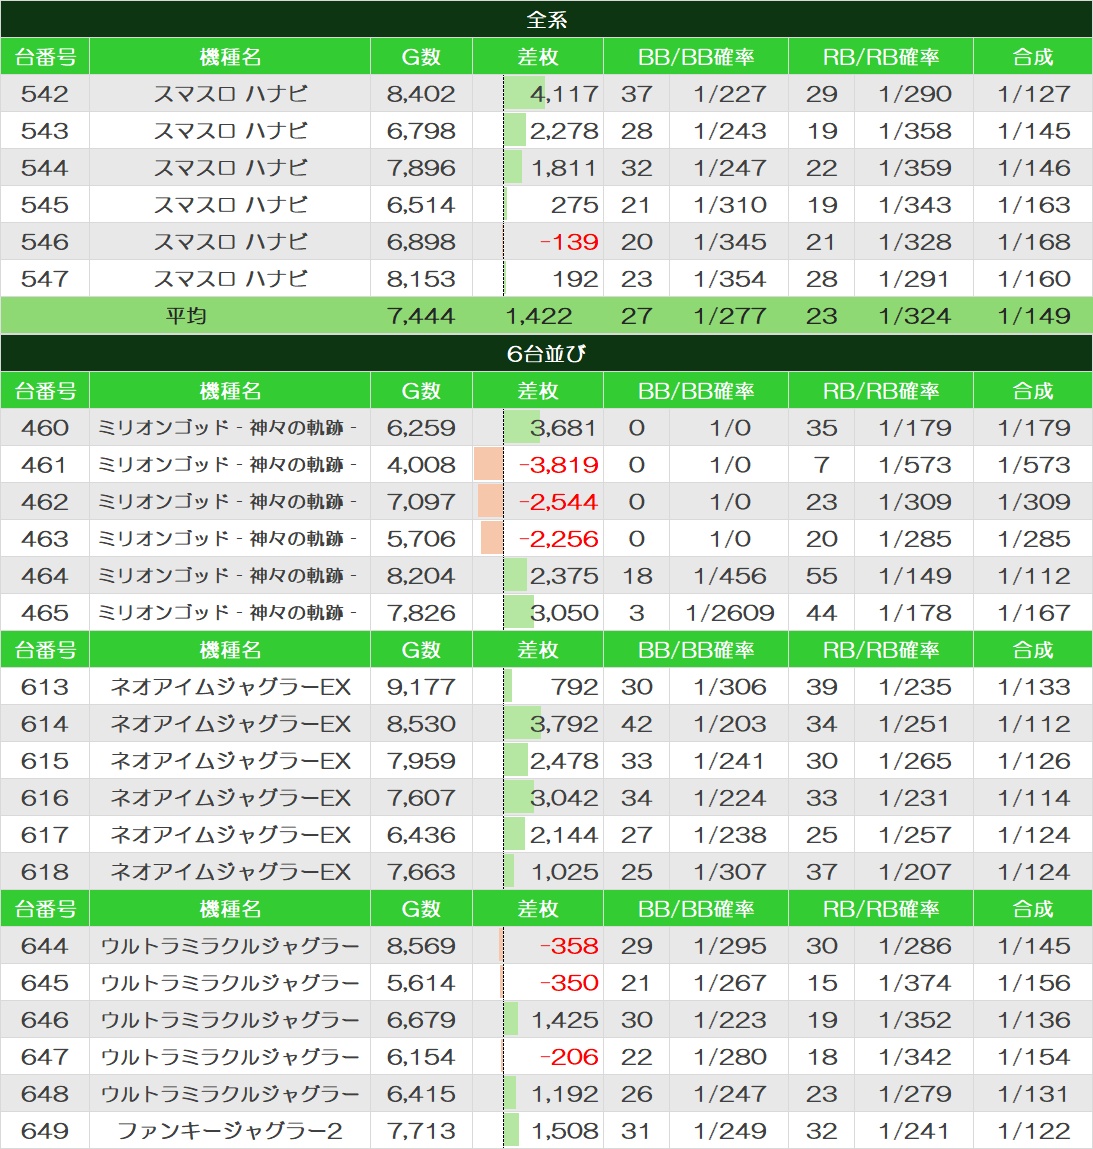
Task: Click the ウルトラミラクルジャグラー name in row 646
Action: pyautogui.click(x=230, y=1020)
